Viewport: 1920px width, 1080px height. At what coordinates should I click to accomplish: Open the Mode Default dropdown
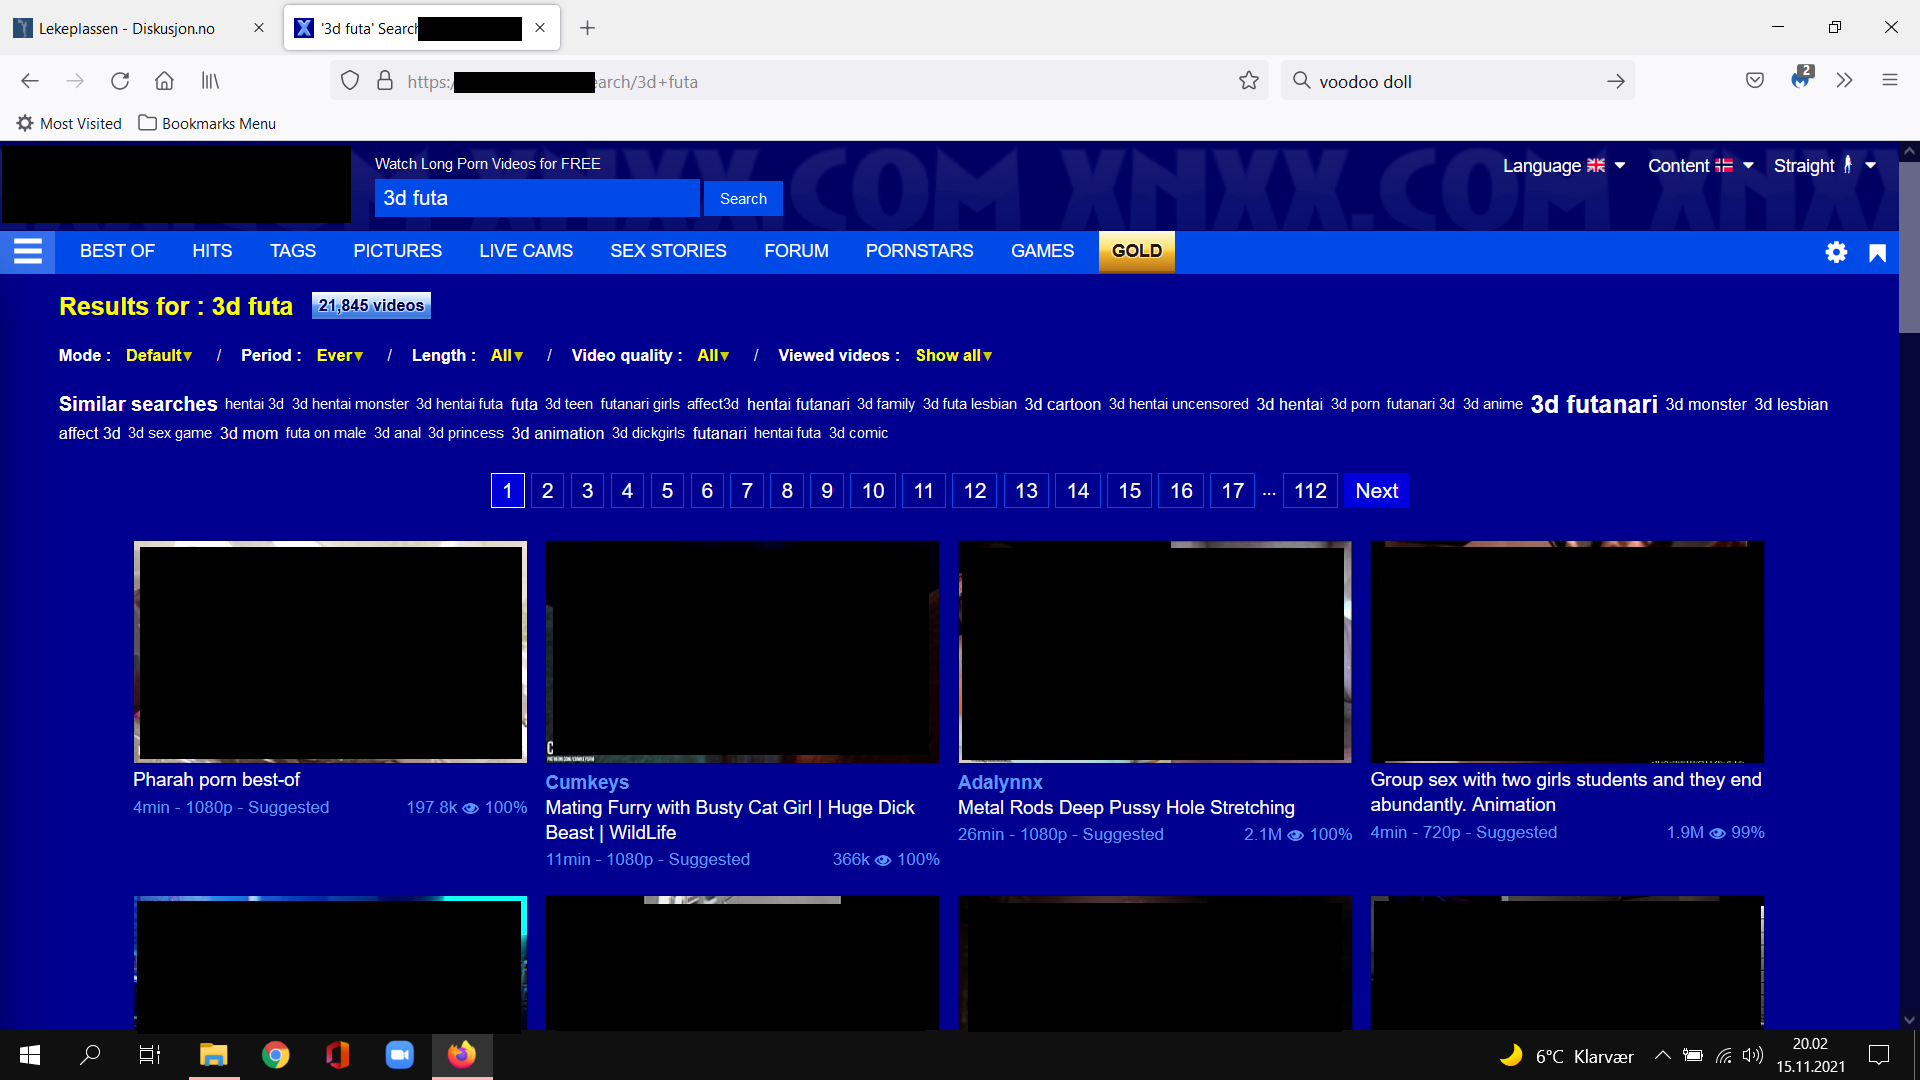(x=159, y=355)
